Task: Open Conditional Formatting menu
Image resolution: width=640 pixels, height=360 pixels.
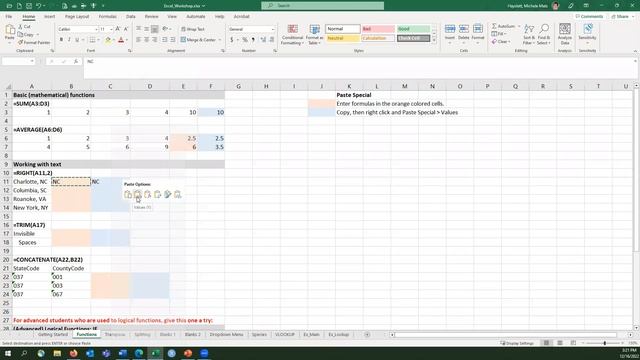Action: coord(292,34)
